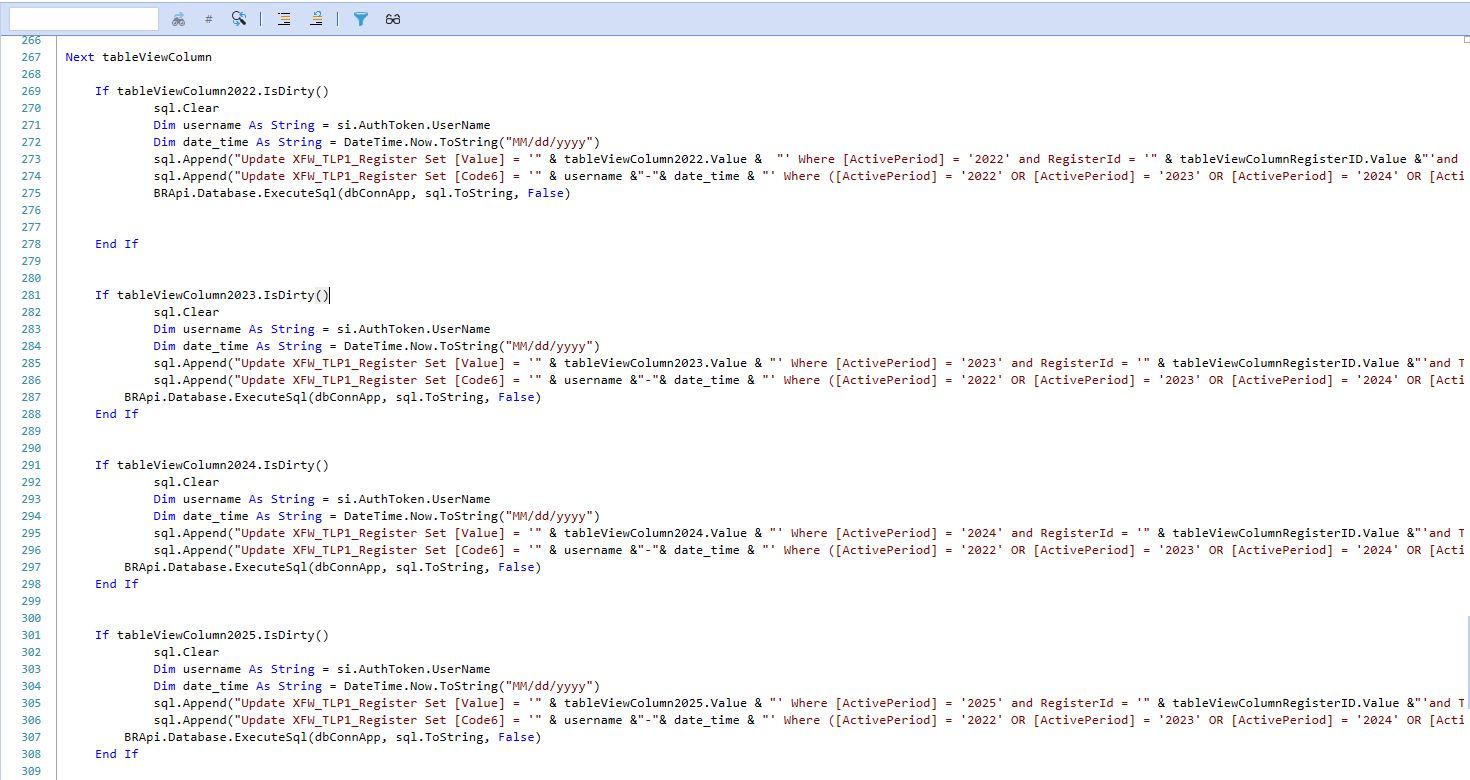Open the Go To Line Number (#) tool
The image size is (1470, 780).
(x=209, y=17)
